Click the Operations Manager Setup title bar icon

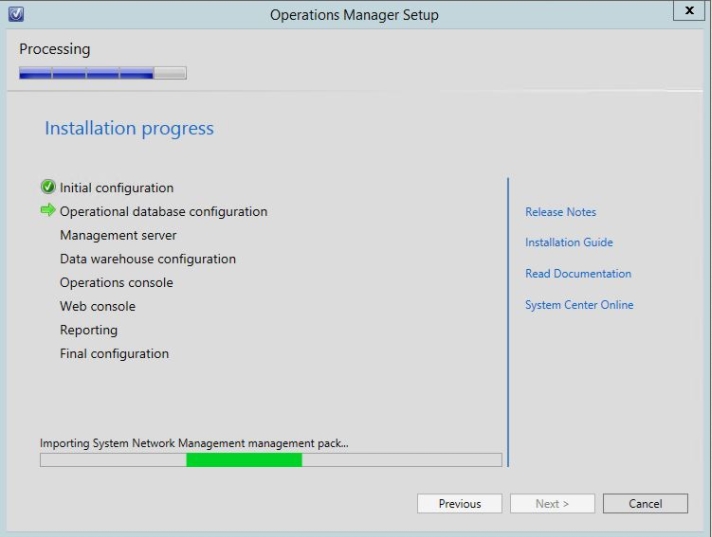click(14, 15)
